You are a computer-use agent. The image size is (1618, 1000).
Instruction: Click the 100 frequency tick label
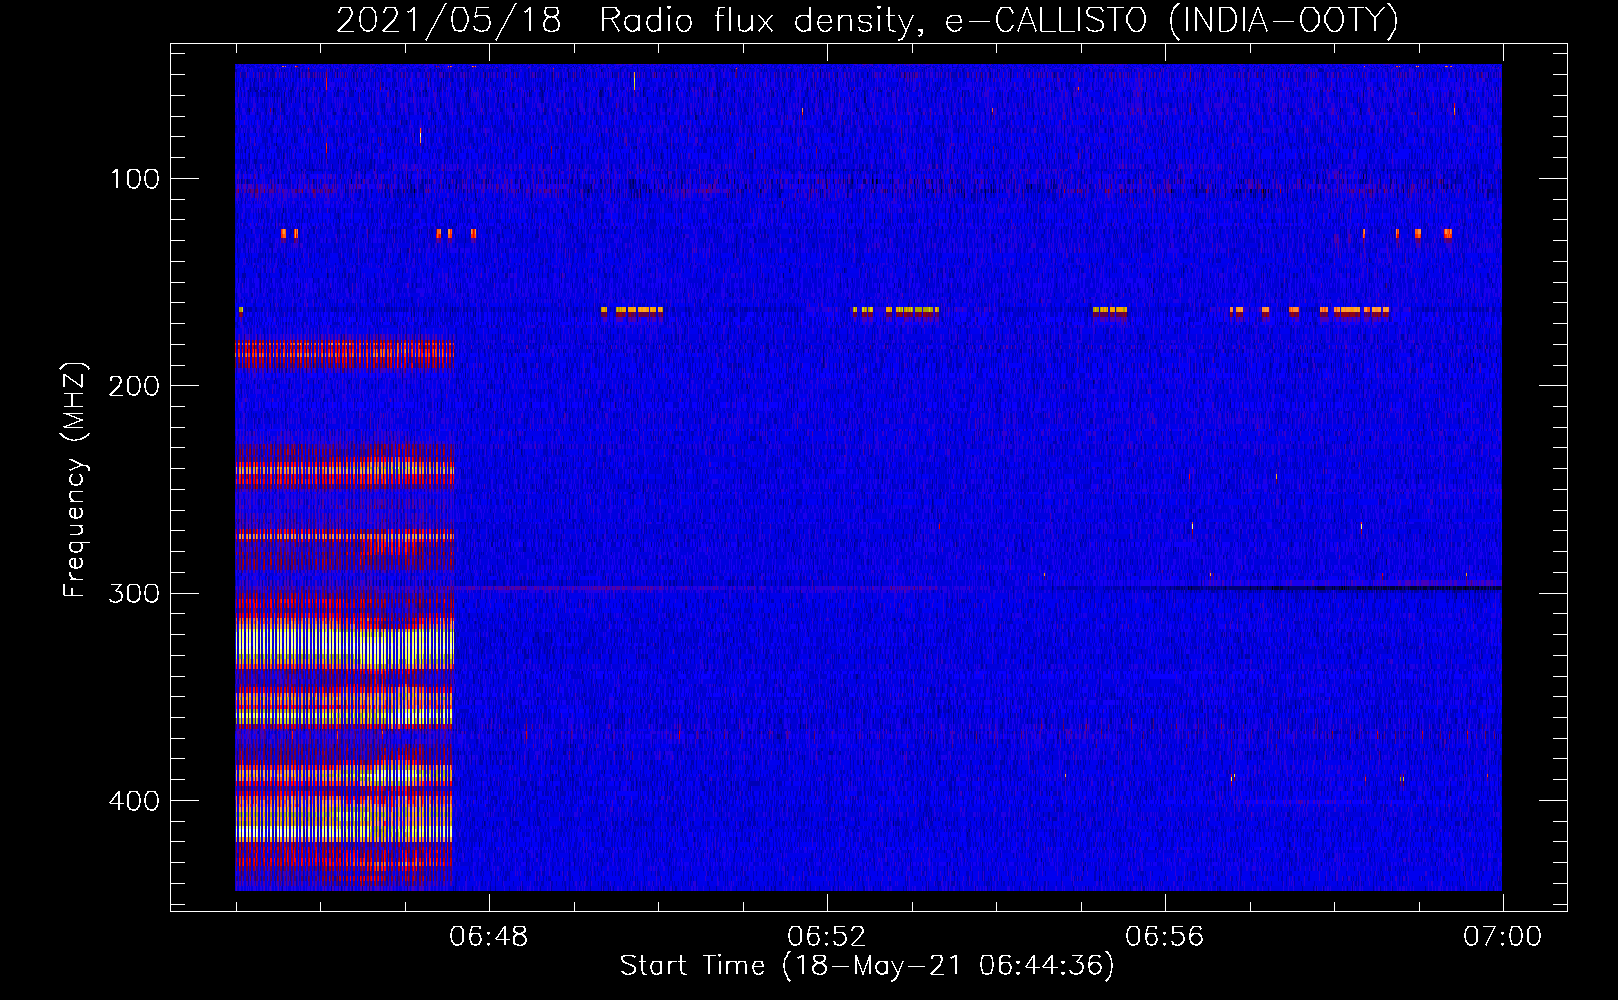click(134, 179)
